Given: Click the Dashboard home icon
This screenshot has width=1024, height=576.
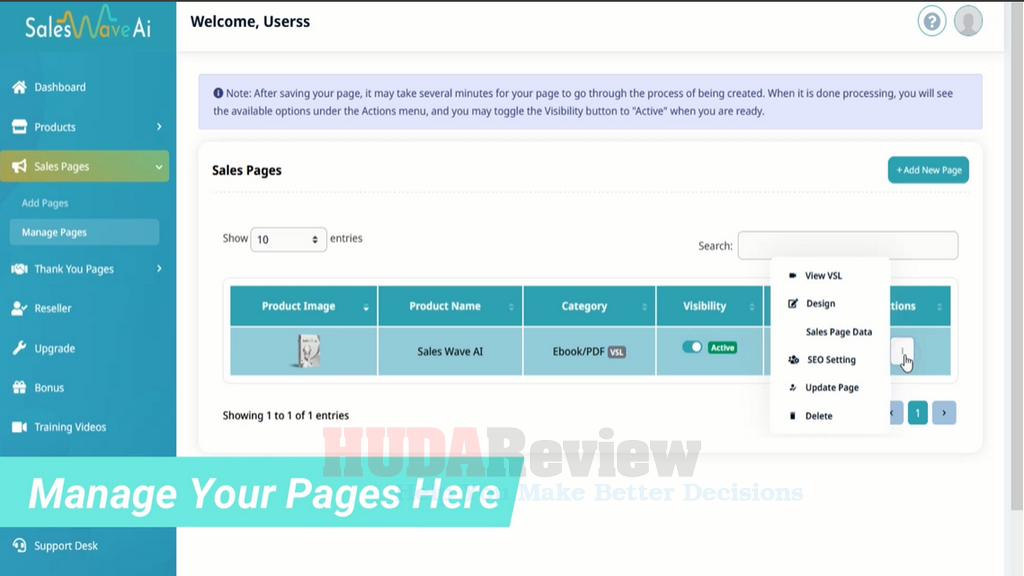Looking at the screenshot, I should click(20, 87).
